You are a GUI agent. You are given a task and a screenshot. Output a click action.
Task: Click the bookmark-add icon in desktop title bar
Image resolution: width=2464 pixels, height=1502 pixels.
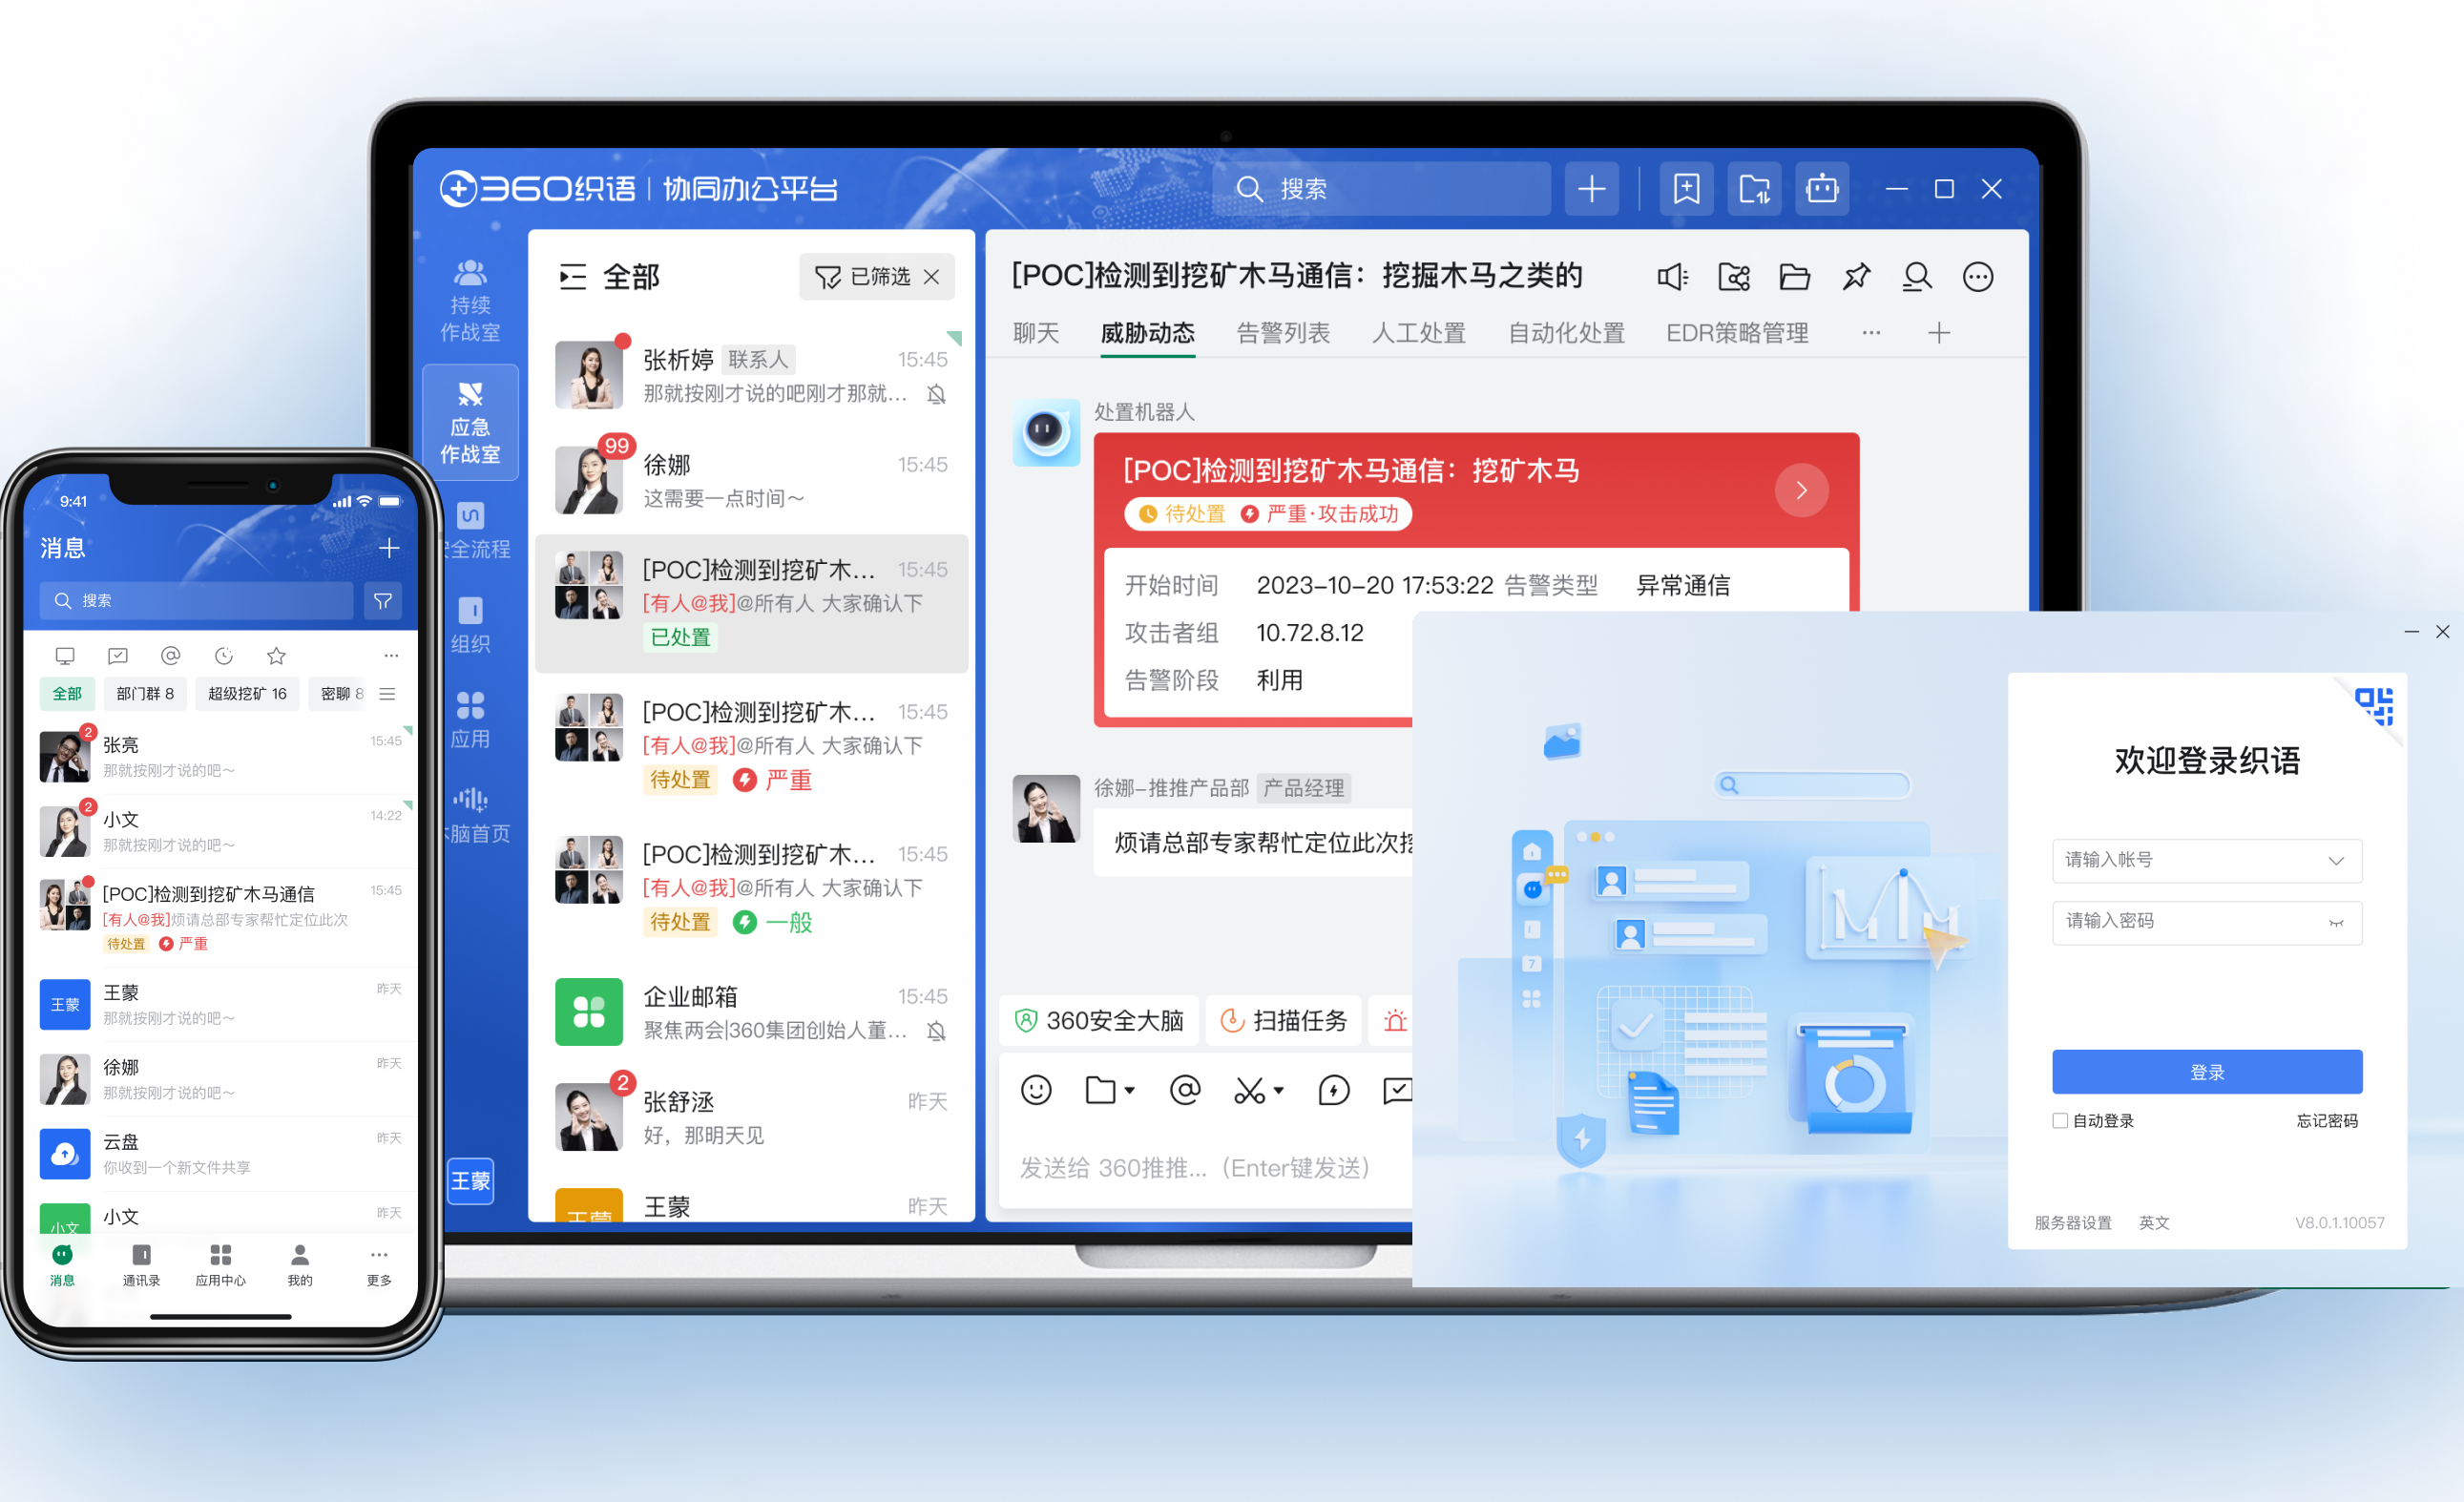point(1686,189)
